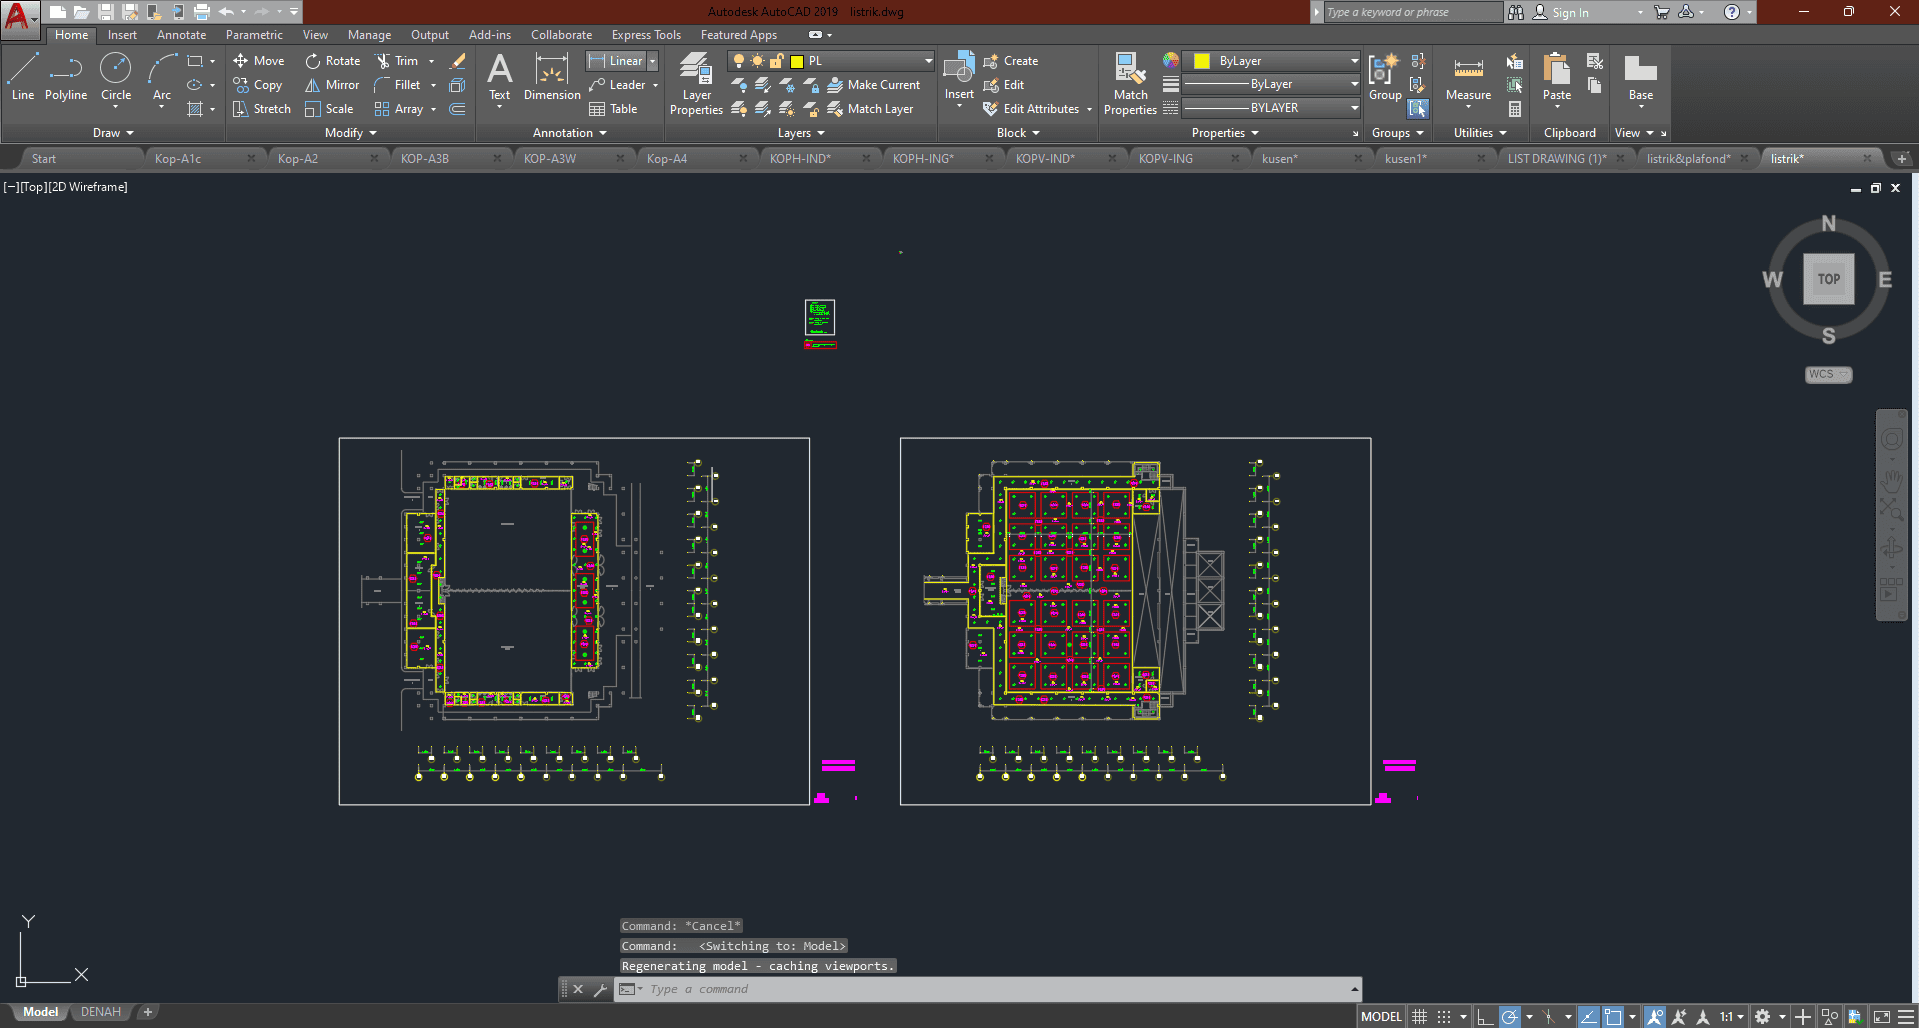Screen dimensions: 1919x1028
Task: Click the yellow ByLayer color swatch
Action: (1202, 61)
